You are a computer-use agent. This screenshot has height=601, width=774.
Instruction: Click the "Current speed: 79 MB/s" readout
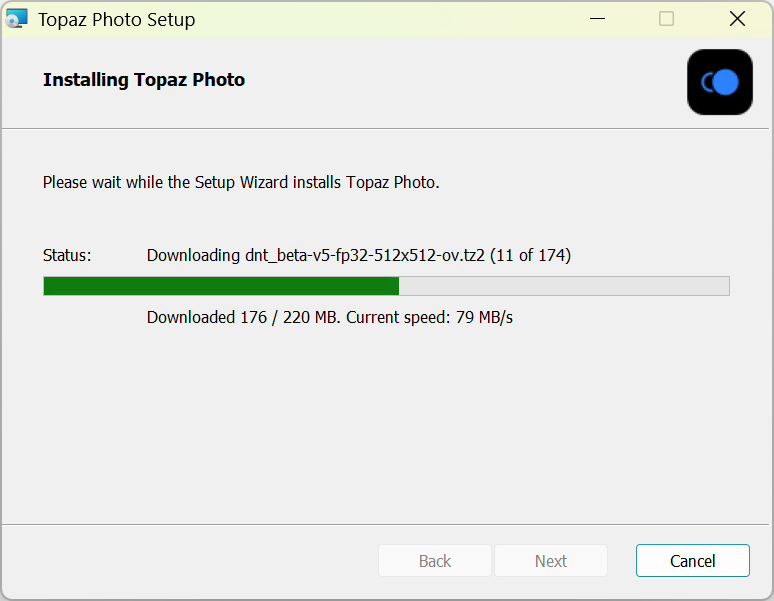(430, 318)
